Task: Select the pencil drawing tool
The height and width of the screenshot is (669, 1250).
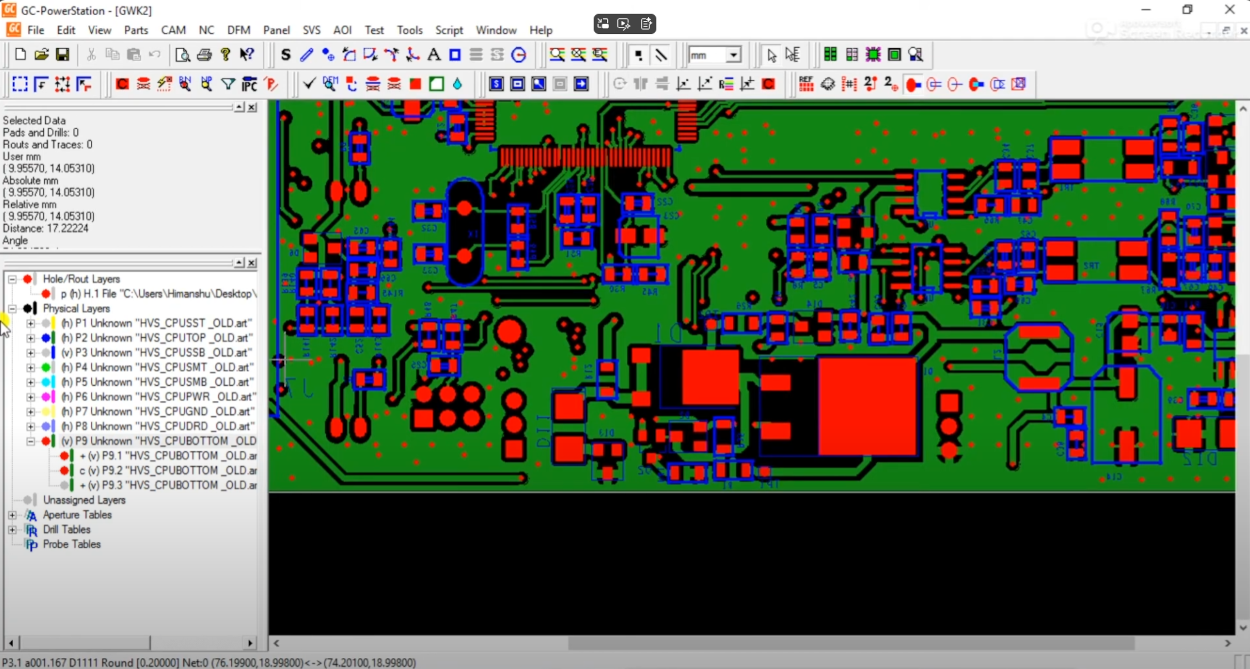Action: point(307,55)
